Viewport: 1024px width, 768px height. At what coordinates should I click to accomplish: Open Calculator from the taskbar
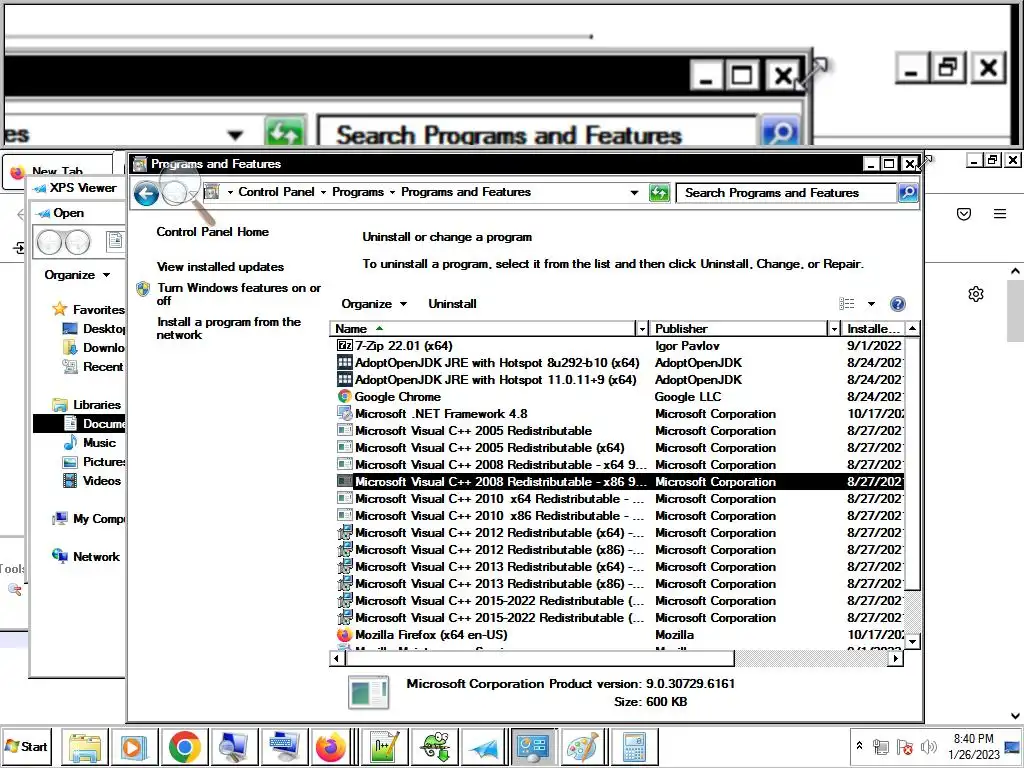tap(633, 746)
